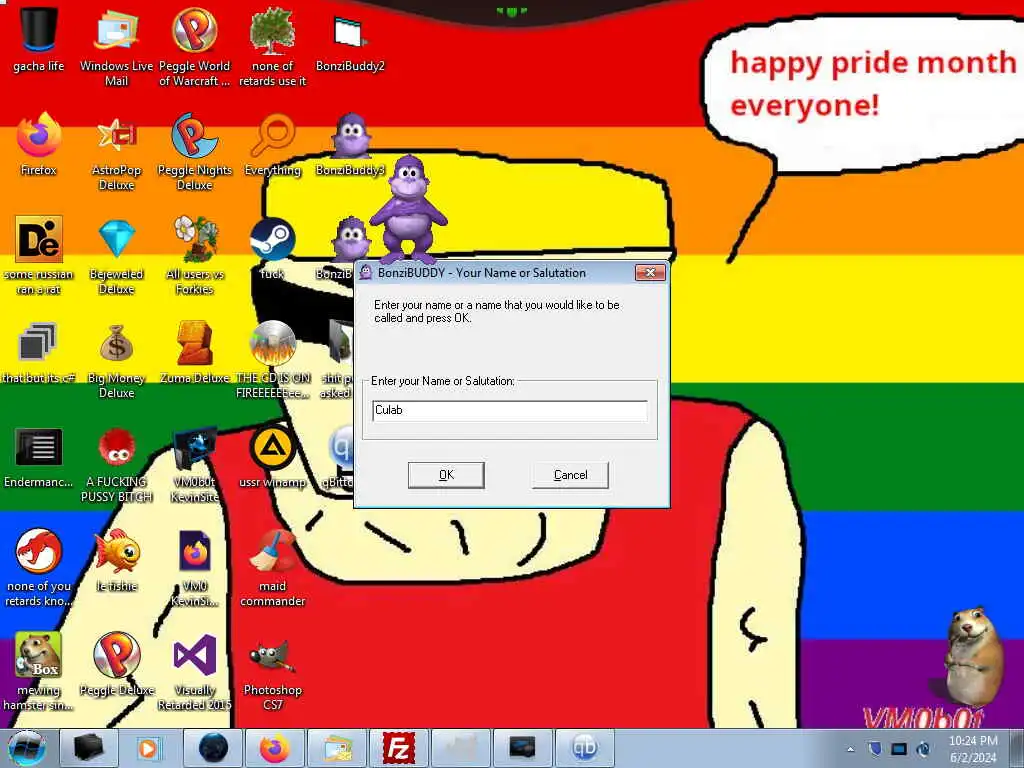Open the clock showing 10:24 PM
The width and height of the screenshot is (1024, 768).
(x=973, y=749)
